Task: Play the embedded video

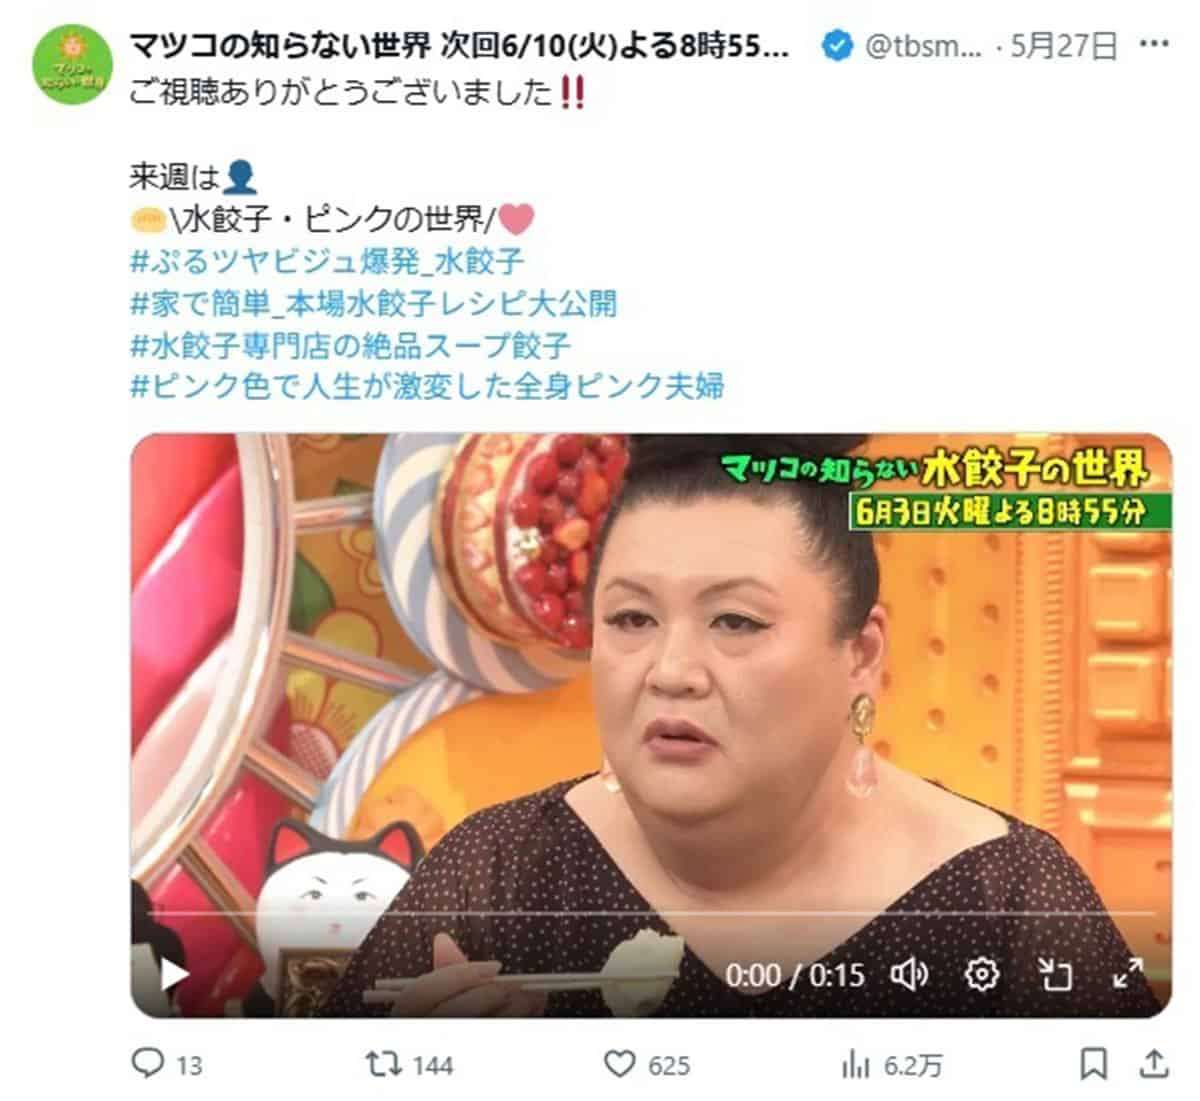Action: click(175, 974)
